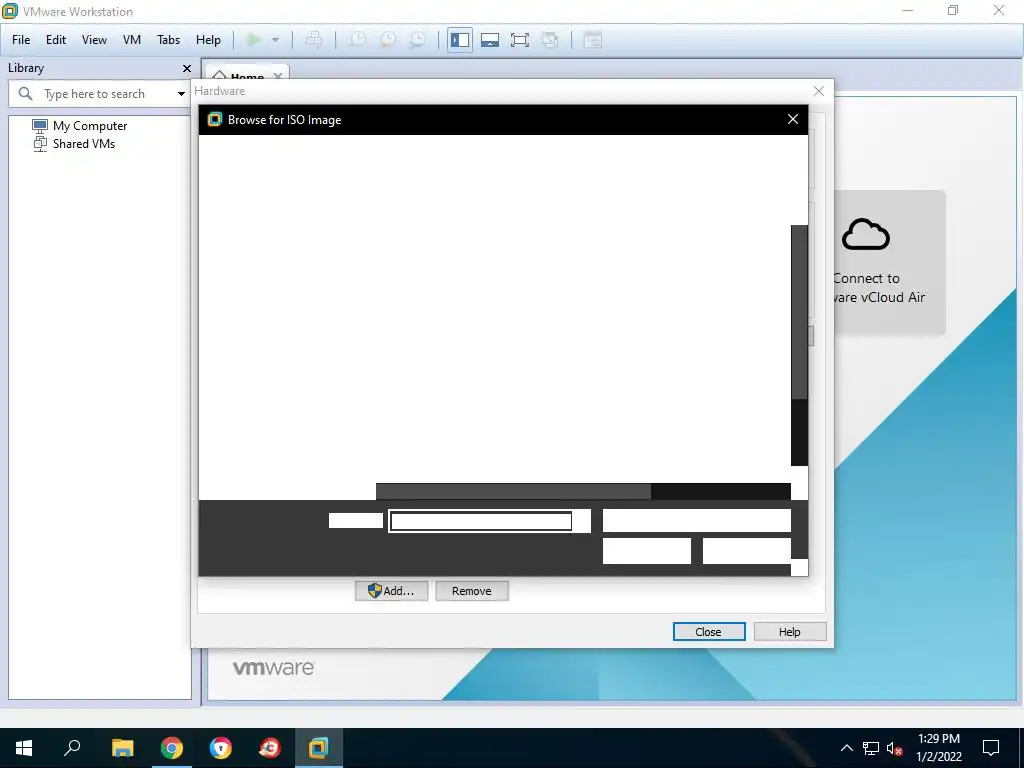Screen dimensions: 1024x768
Task: Close the Hardware dialog
Action: tap(818, 91)
